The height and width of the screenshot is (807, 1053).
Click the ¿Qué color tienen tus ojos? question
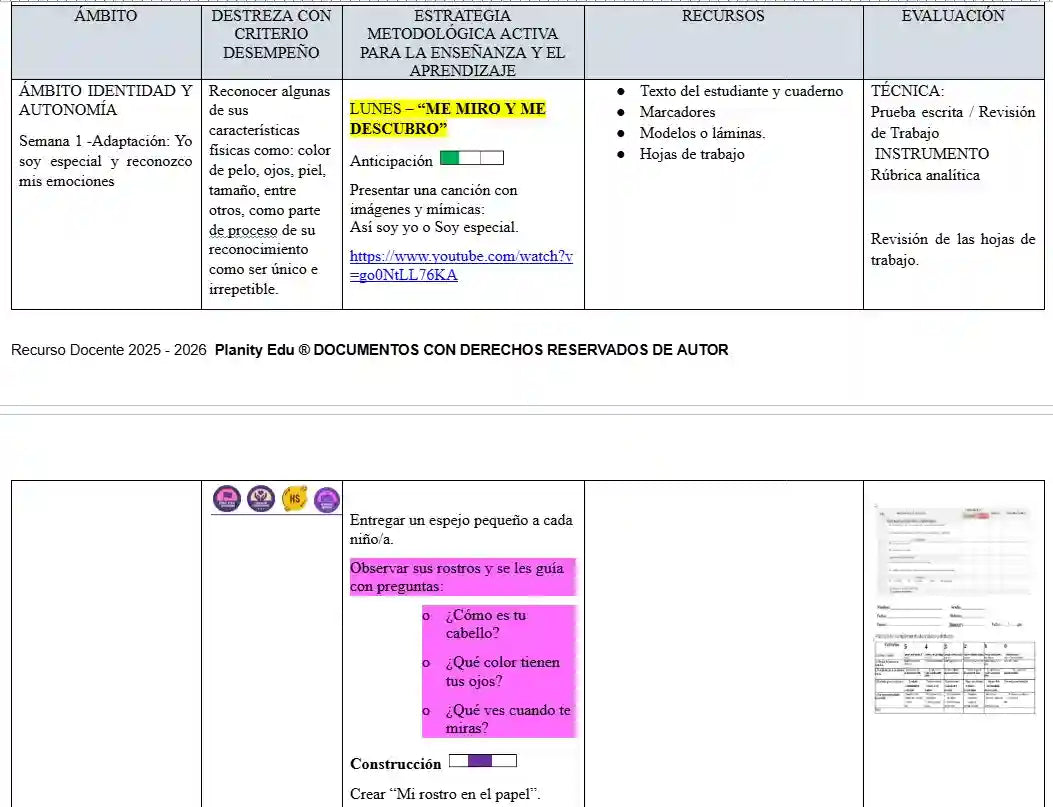click(x=500, y=672)
